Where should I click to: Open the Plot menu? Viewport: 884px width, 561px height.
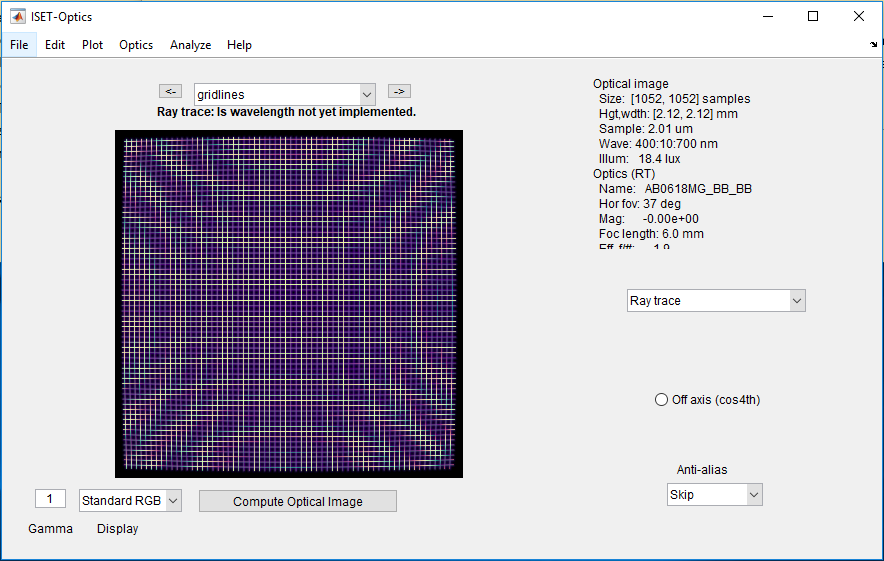point(92,45)
